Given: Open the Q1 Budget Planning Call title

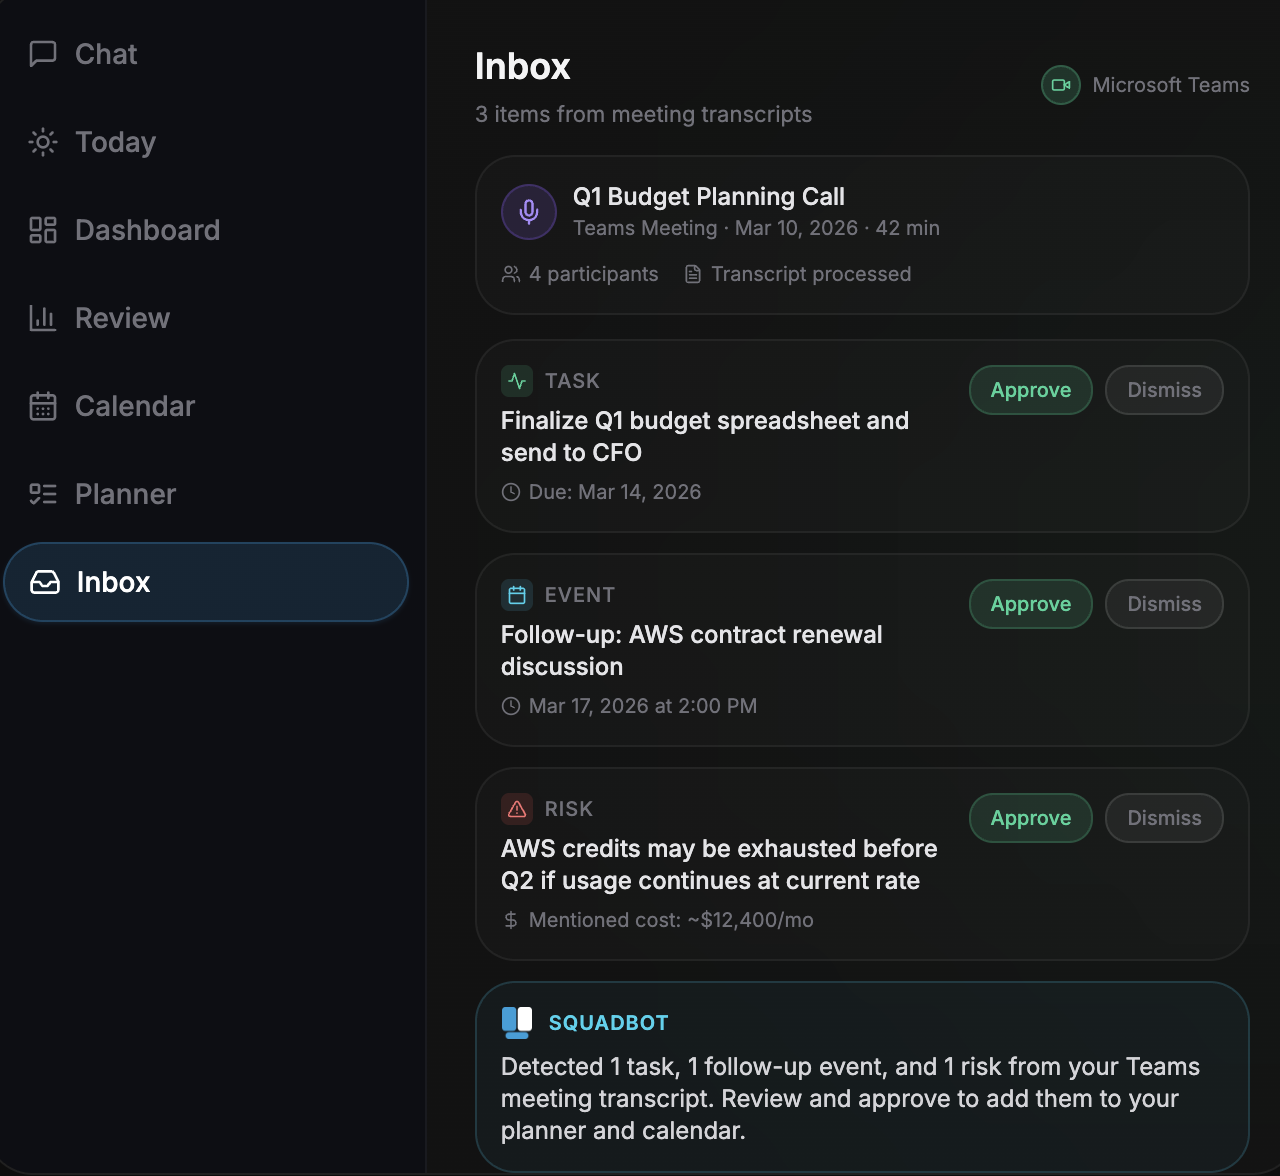Looking at the screenshot, I should pos(708,197).
